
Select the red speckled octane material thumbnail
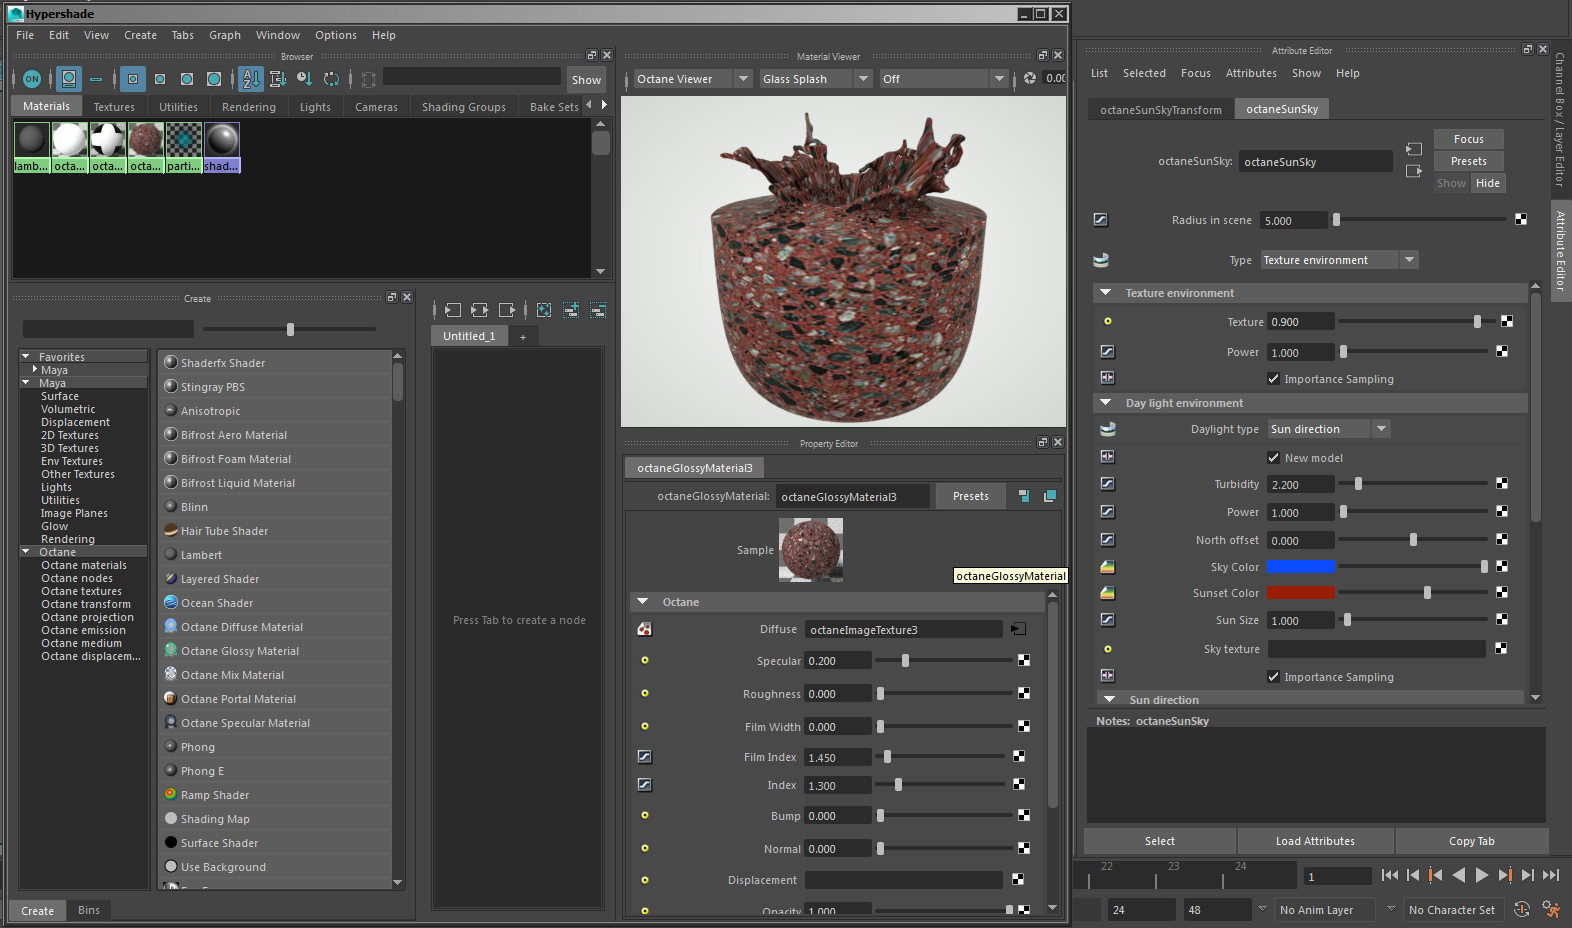(x=146, y=141)
